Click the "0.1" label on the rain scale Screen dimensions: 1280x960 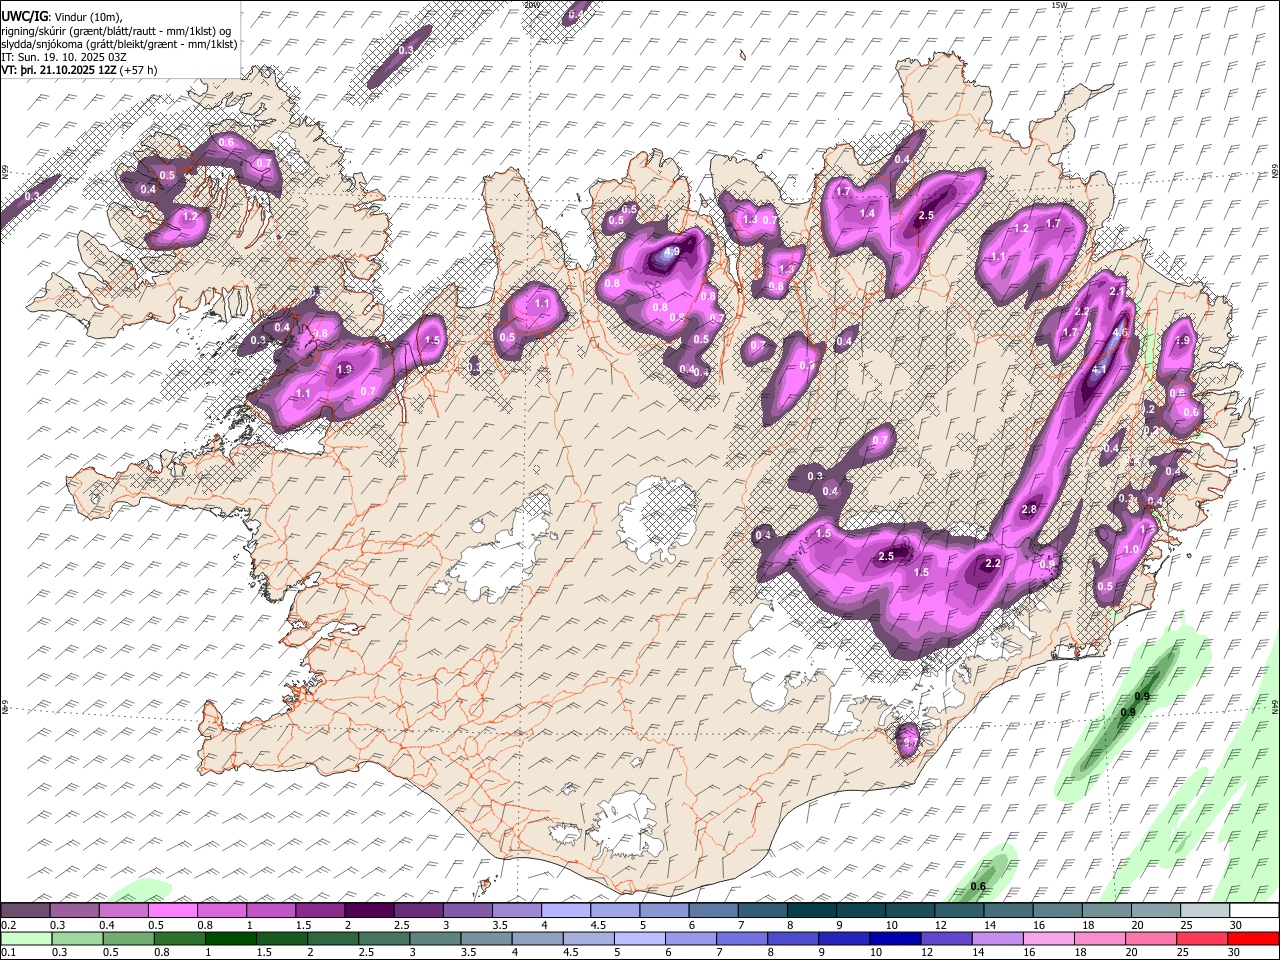[x=8, y=952]
